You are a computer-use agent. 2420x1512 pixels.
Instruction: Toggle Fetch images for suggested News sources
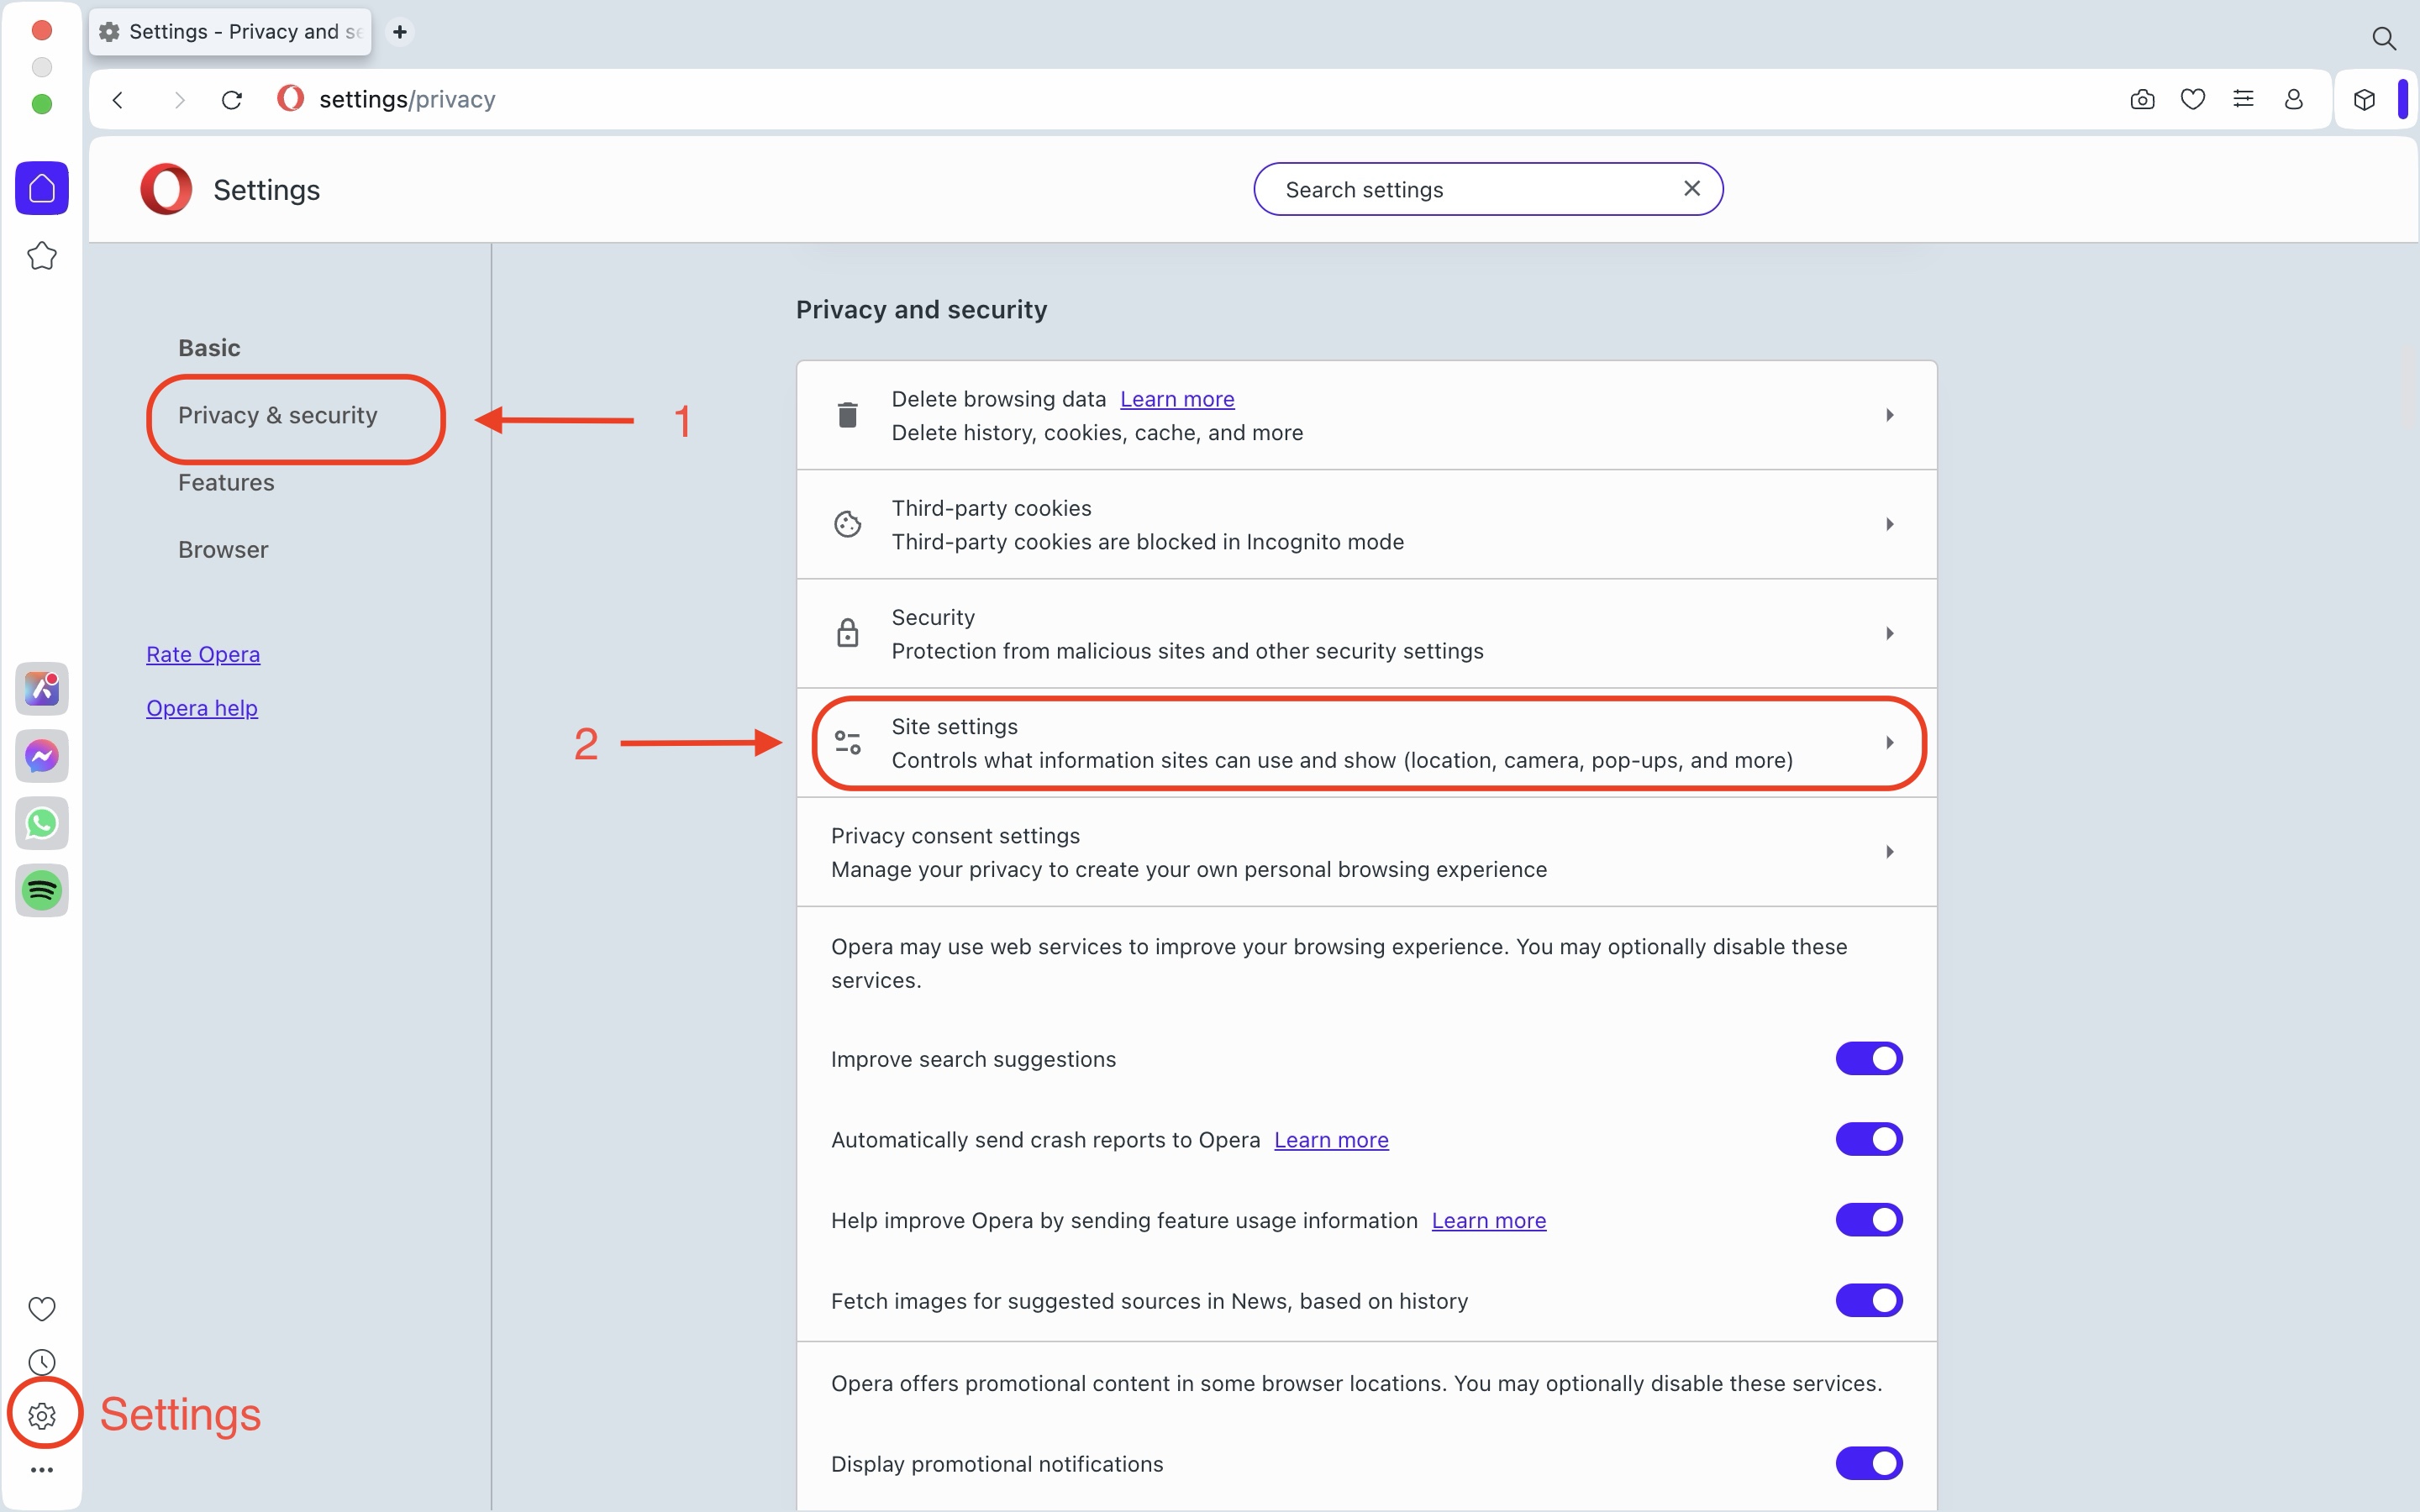pyautogui.click(x=1868, y=1300)
